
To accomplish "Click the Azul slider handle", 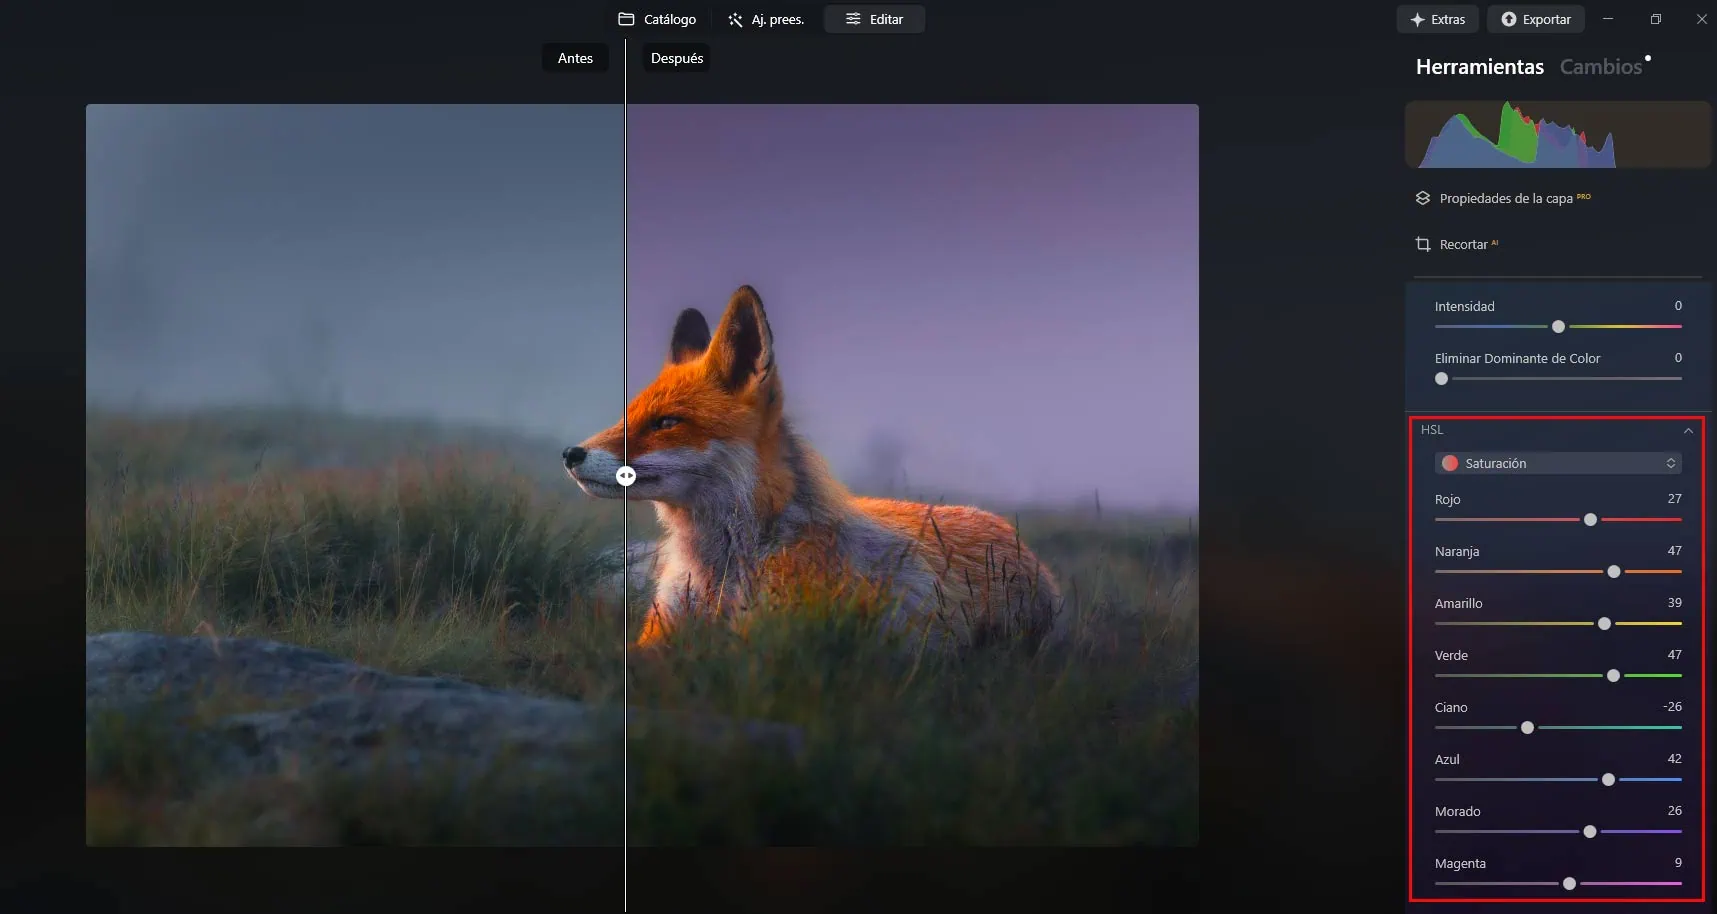I will click(1608, 780).
